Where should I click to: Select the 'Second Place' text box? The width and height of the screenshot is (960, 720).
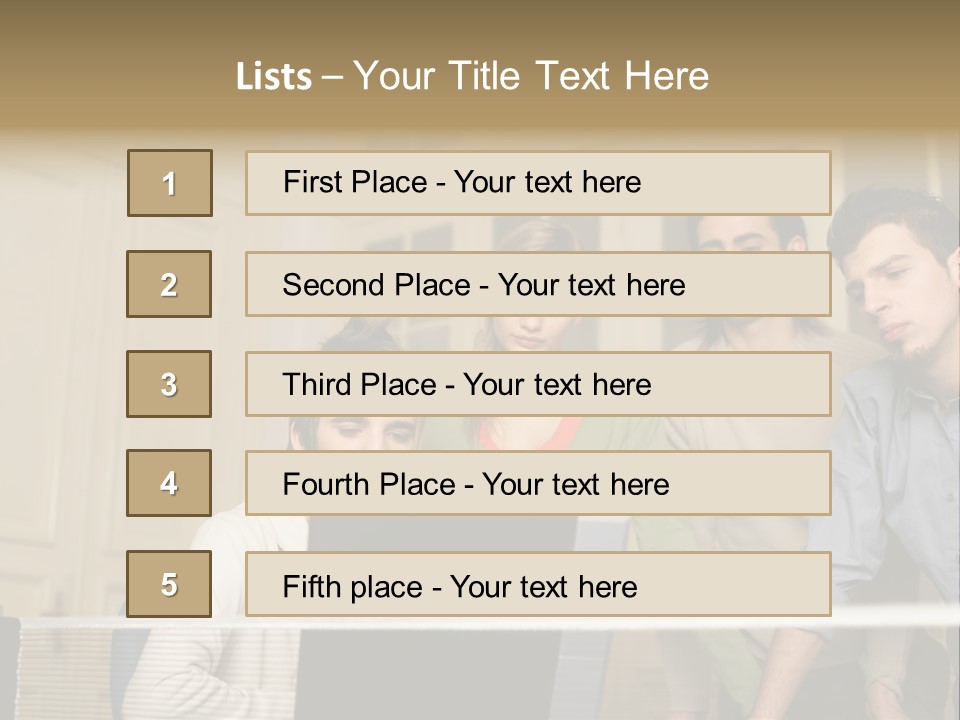tap(538, 285)
